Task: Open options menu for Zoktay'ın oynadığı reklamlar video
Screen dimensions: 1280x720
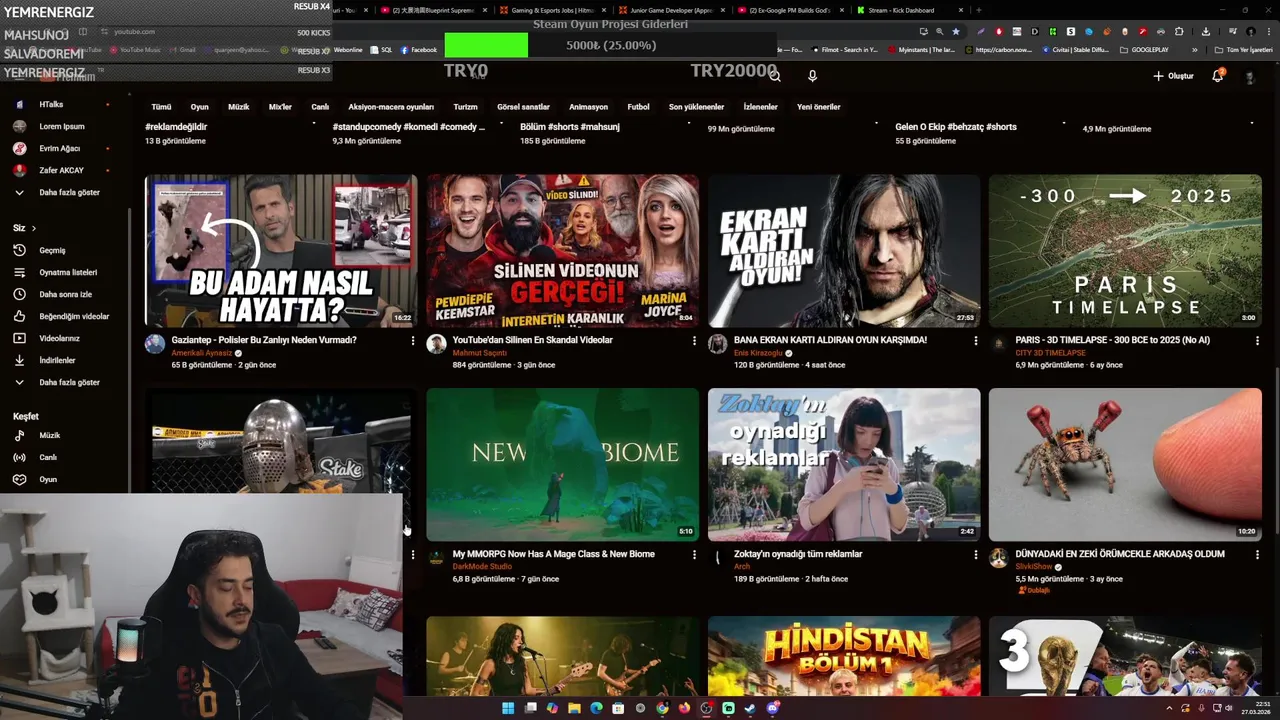Action: click(975, 555)
